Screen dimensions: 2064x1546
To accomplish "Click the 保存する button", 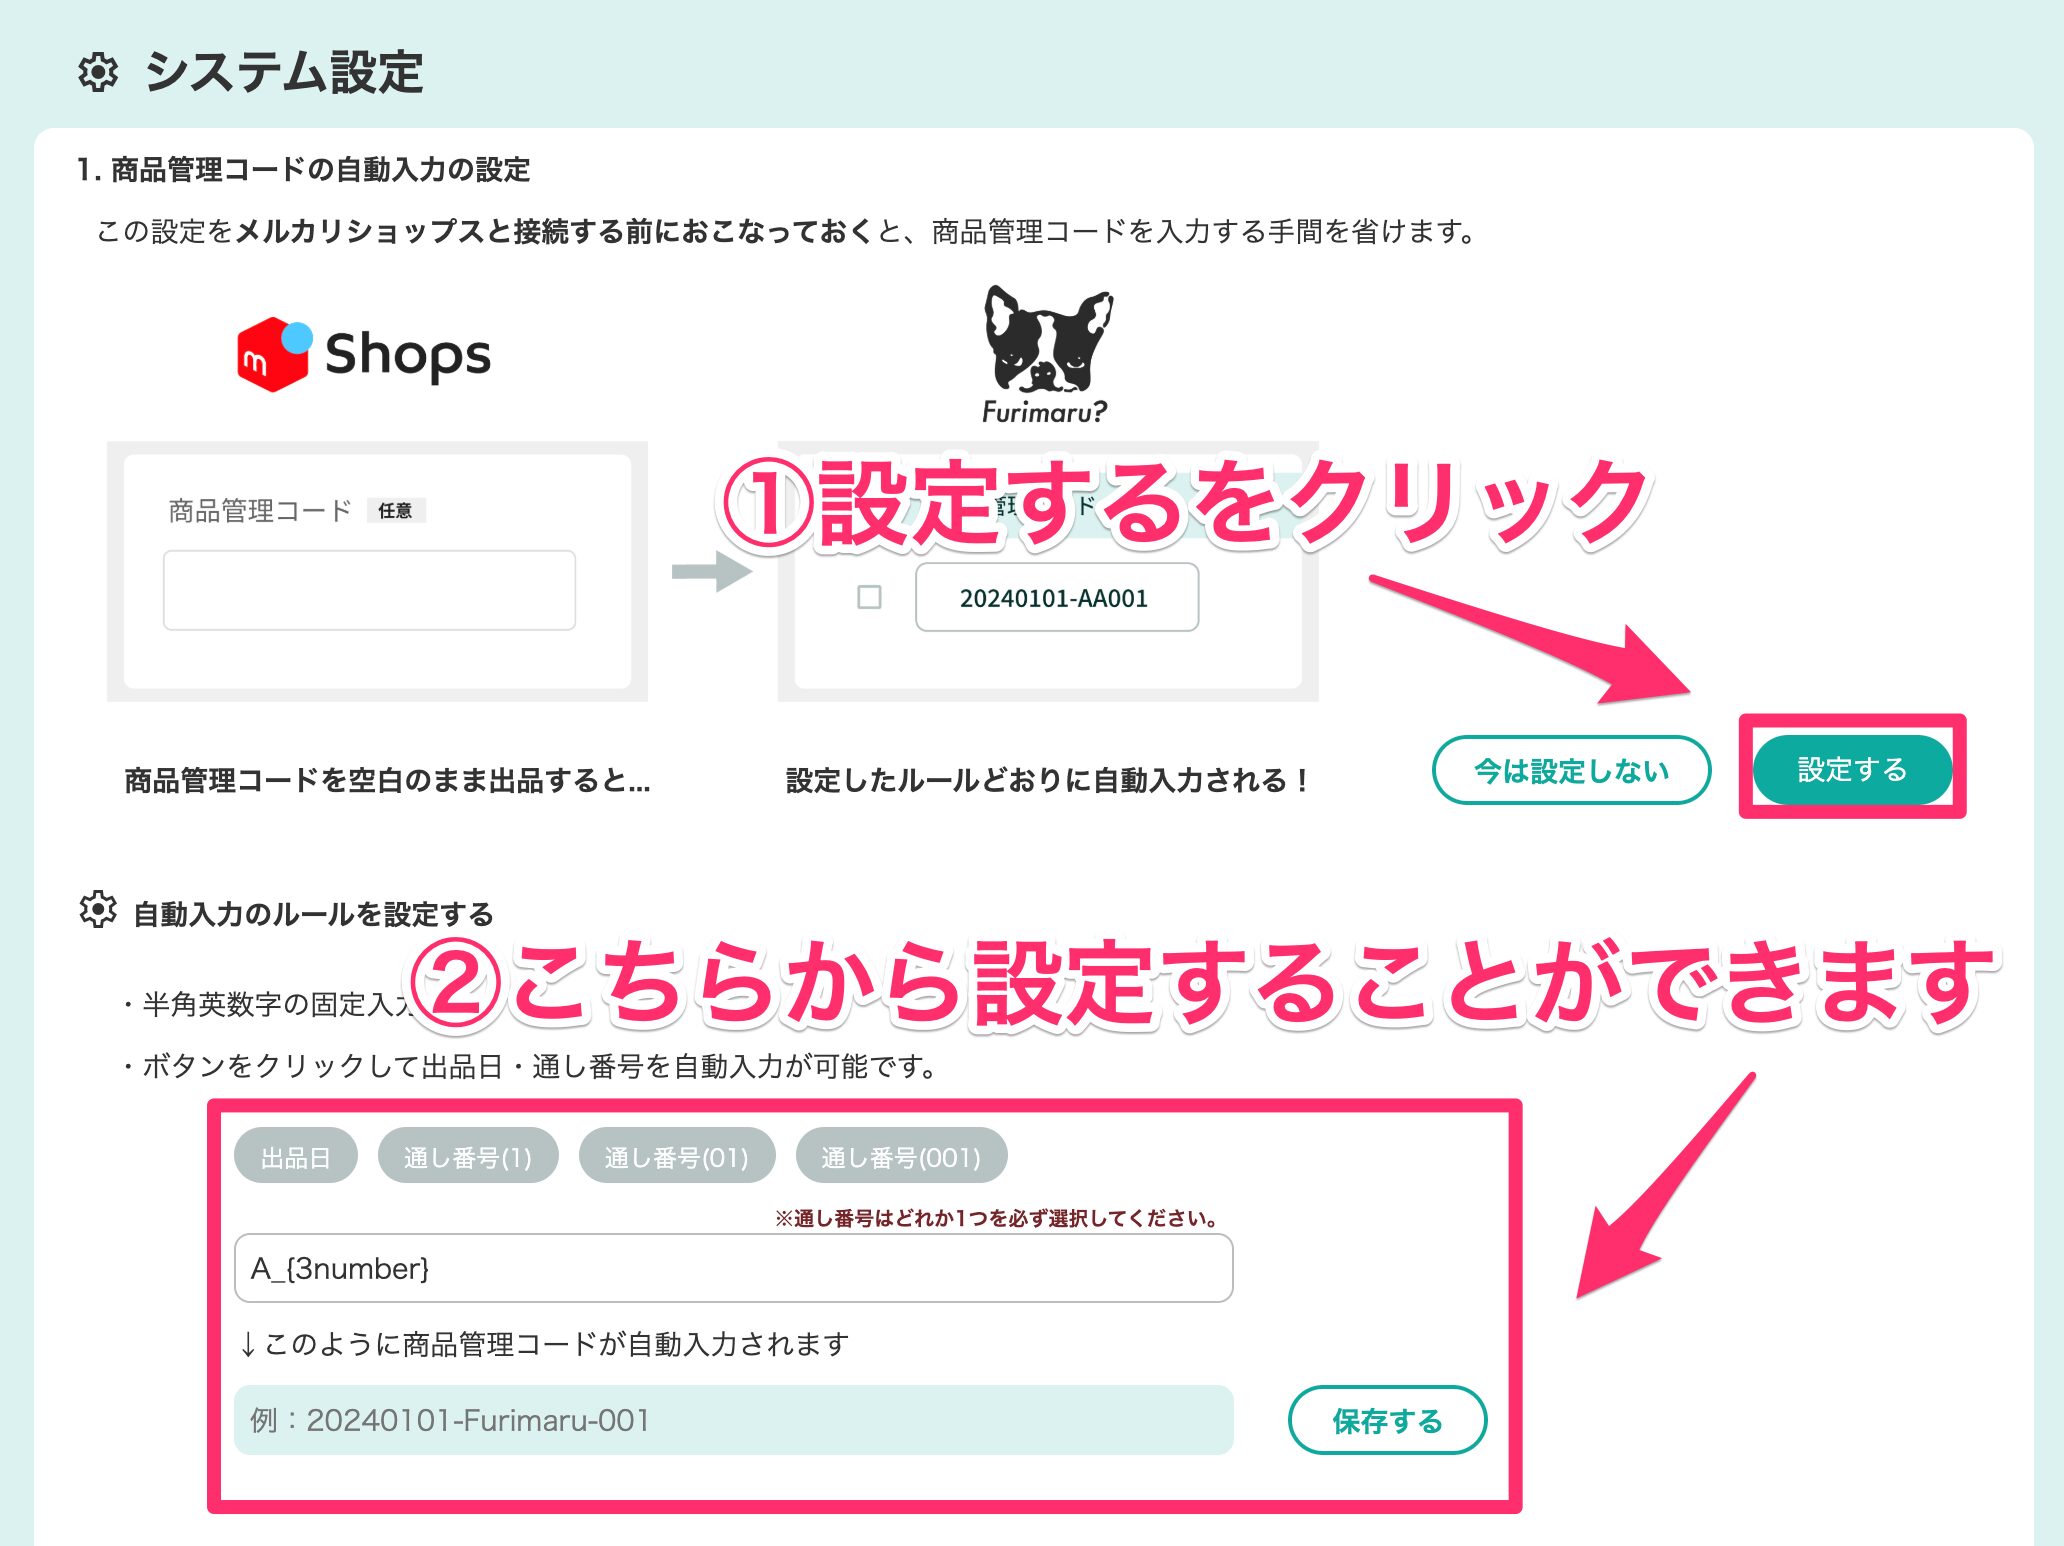I will 1386,1420.
